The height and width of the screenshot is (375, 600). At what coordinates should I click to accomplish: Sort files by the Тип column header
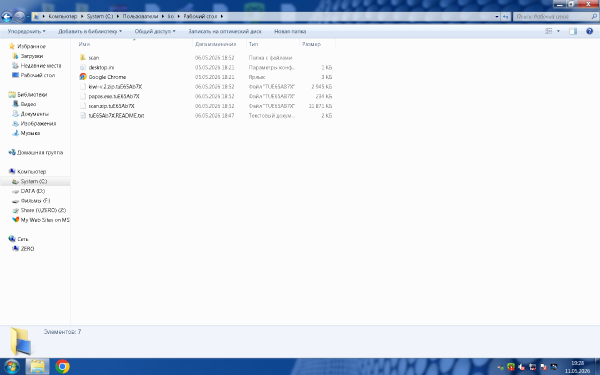pyautogui.click(x=253, y=44)
